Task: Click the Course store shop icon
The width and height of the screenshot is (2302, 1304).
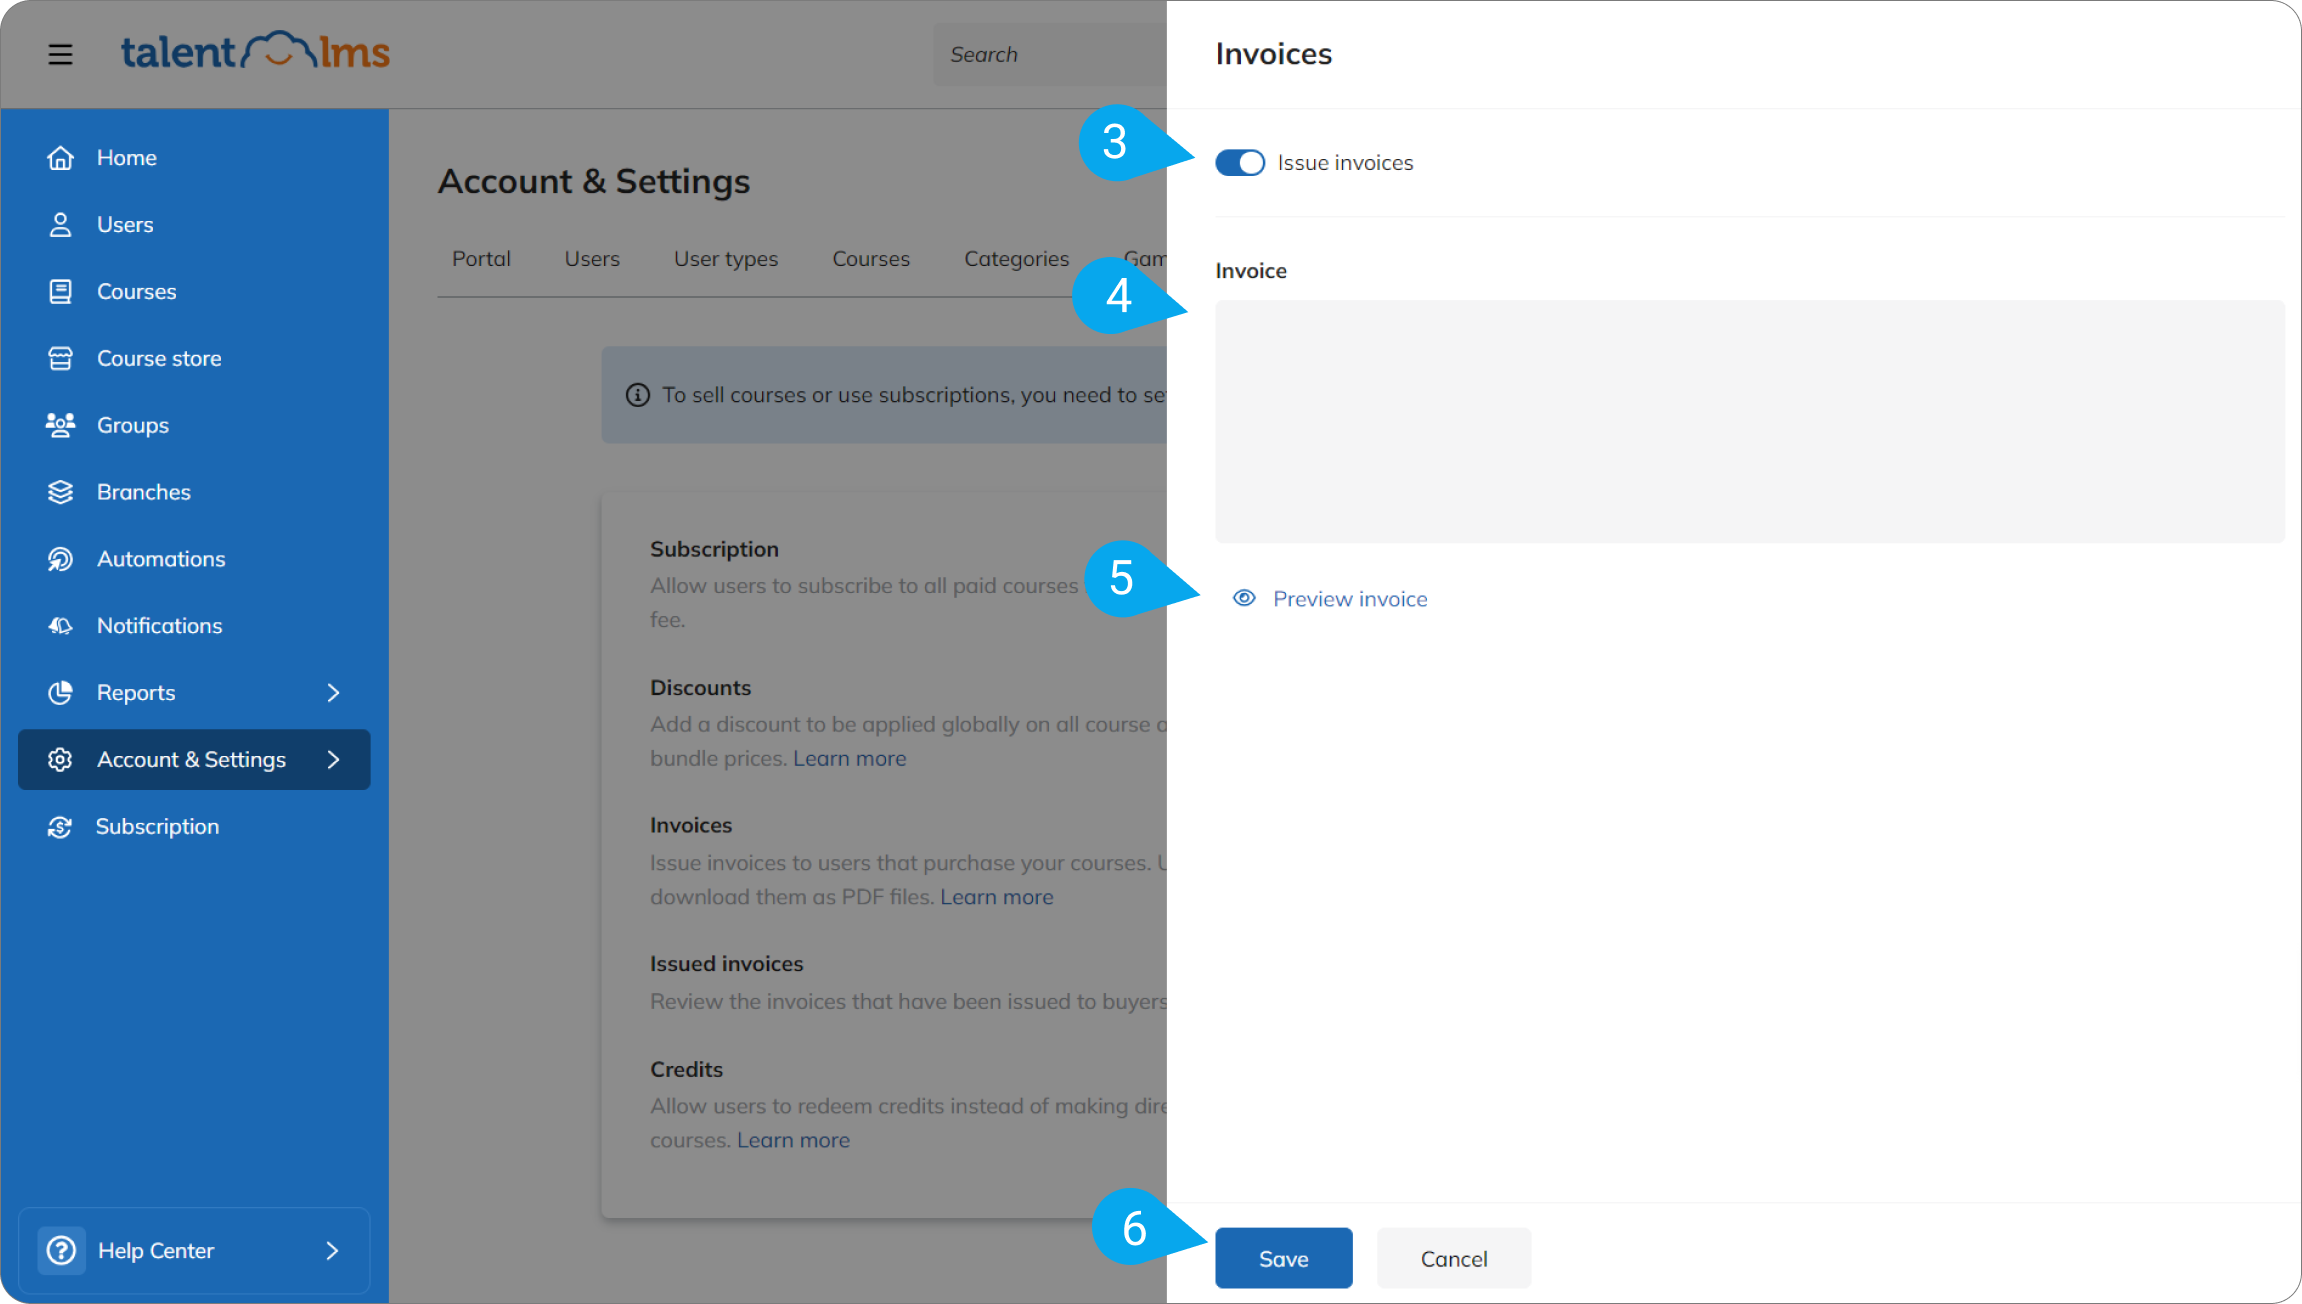Action: pos(60,359)
